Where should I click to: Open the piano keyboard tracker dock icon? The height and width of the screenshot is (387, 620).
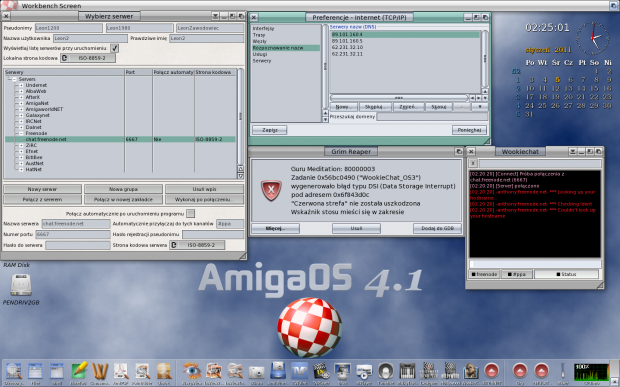(407, 371)
